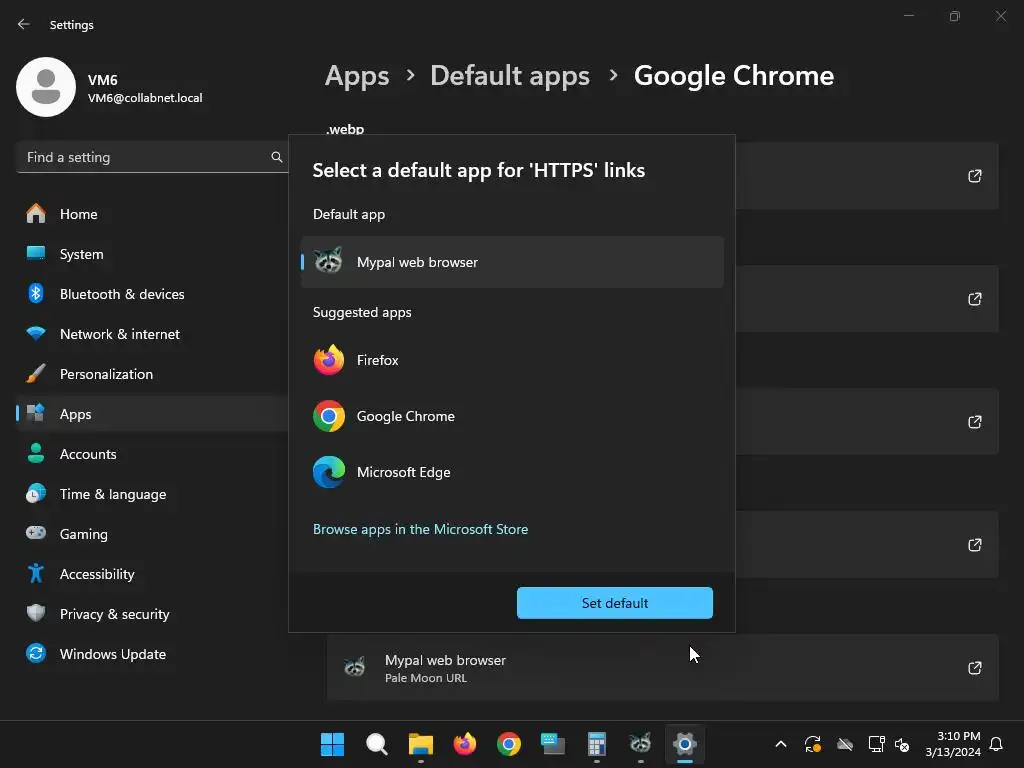
Task: Choose Google Chrome from suggested apps
Action: tap(512, 416)
